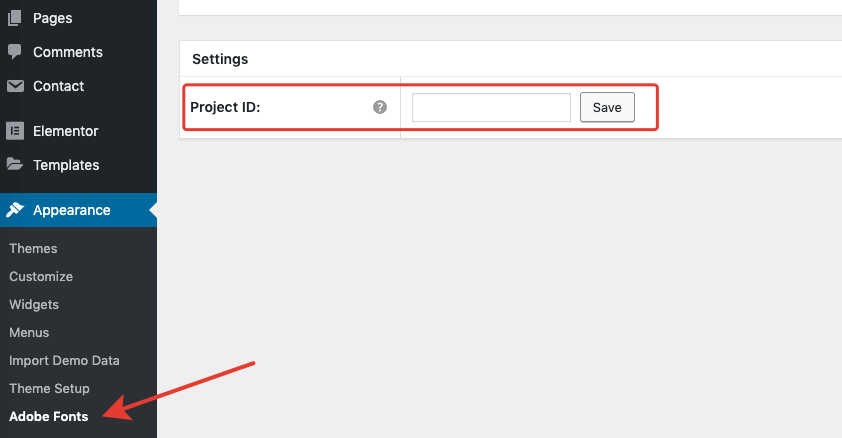
Task: Navigate to Theme Setup
Action: coord(49,388)
